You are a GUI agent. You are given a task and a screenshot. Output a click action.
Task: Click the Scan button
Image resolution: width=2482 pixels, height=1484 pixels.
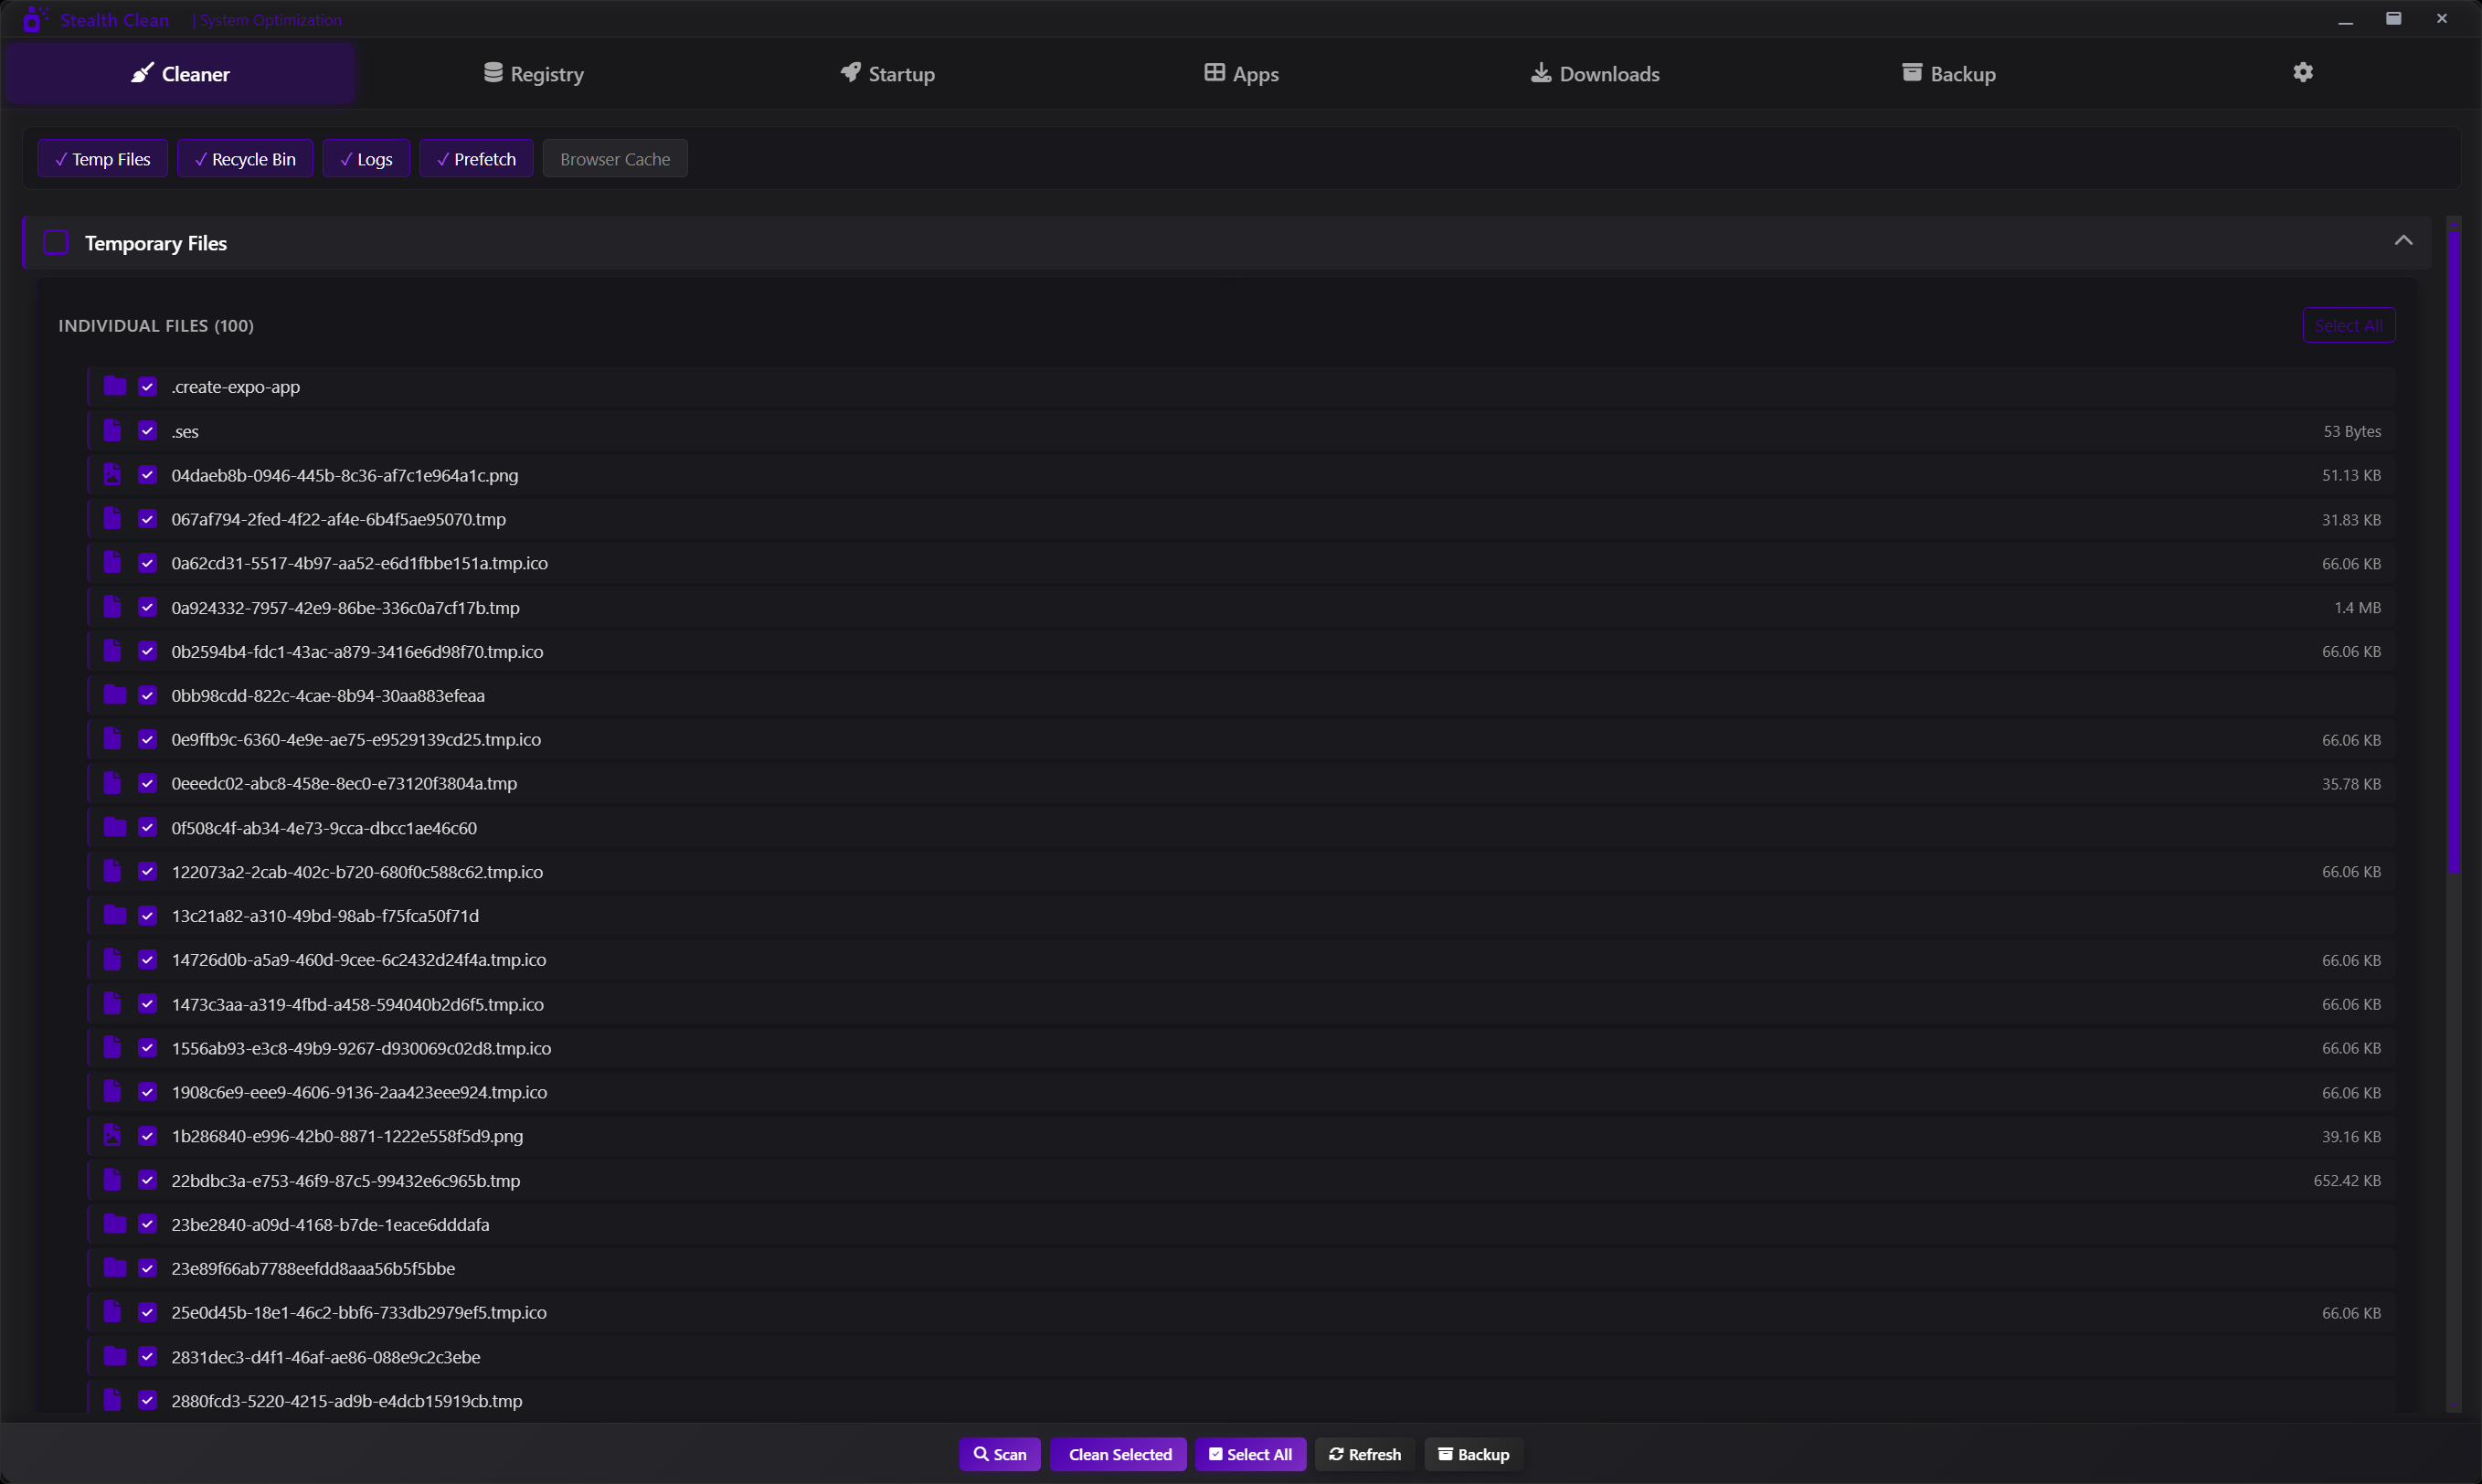999,1454
